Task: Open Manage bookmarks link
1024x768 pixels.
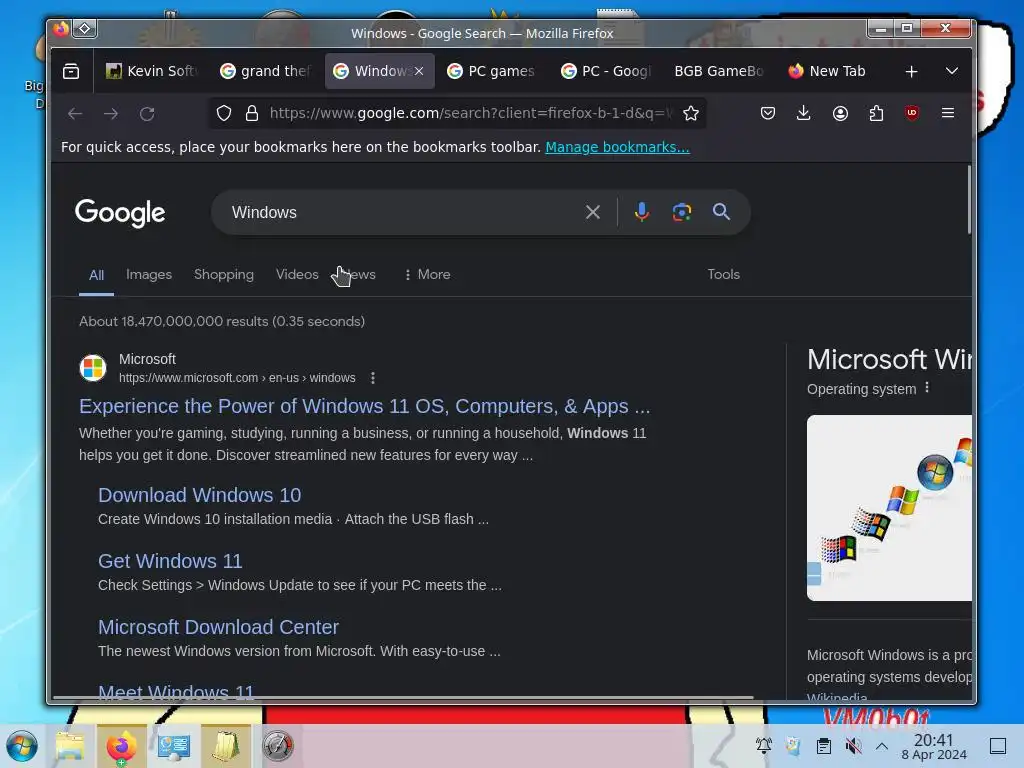Action: (x=617, y=148)
